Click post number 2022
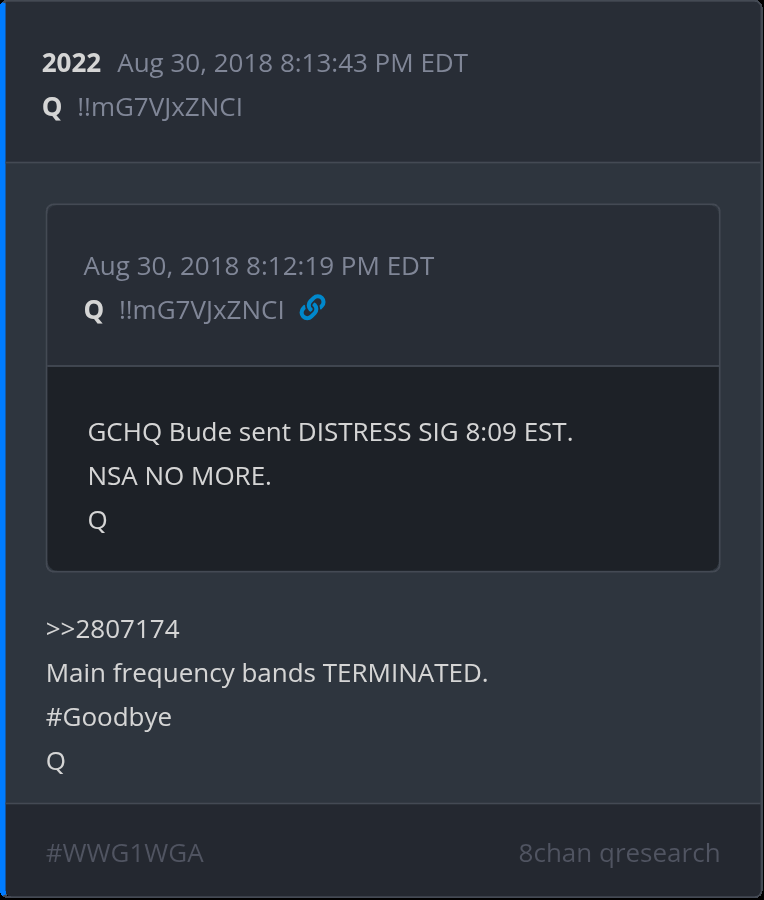 (x=71, y=64)
